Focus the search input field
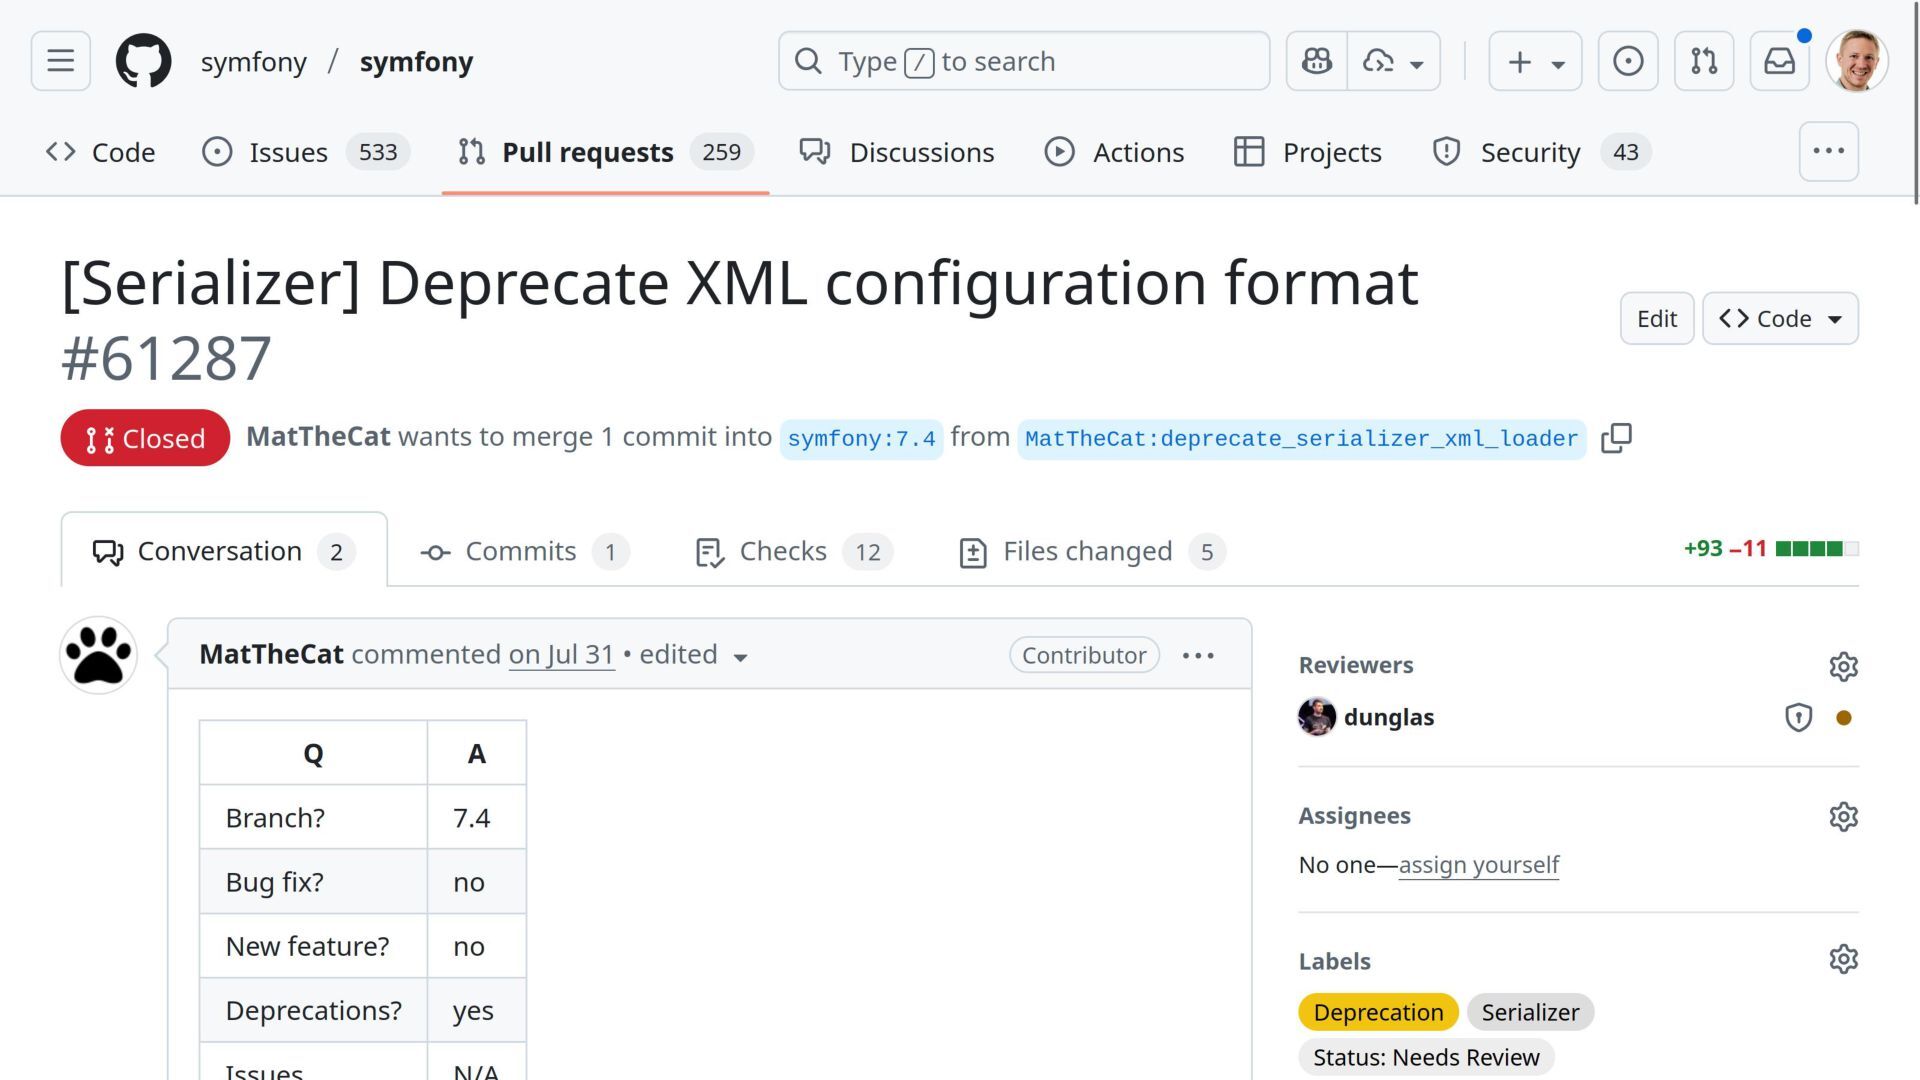The width and height of the screenshot is (1920, 1080). [x=1024, y=61]
